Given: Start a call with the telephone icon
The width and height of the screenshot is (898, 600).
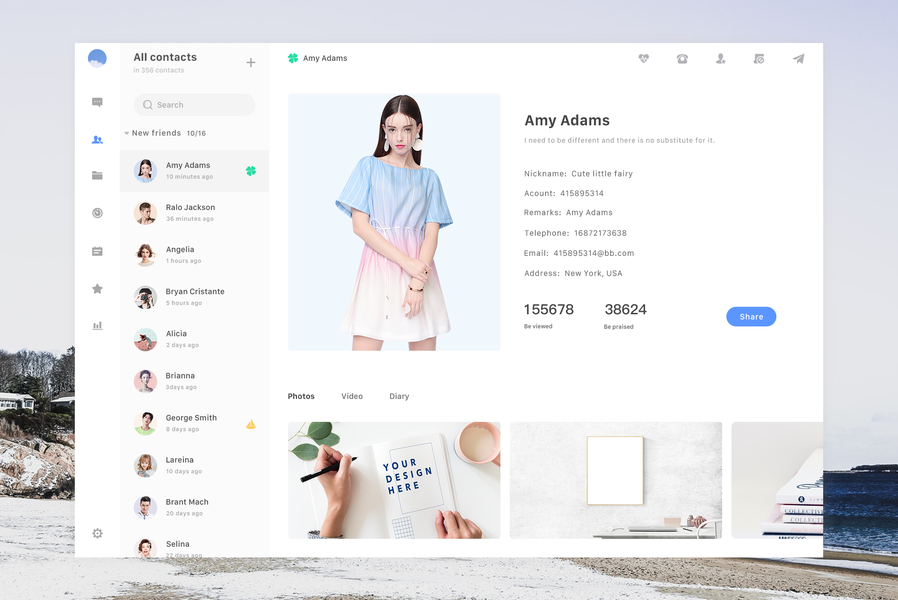Looking at the screenshot, I should [x=682, y=58].
